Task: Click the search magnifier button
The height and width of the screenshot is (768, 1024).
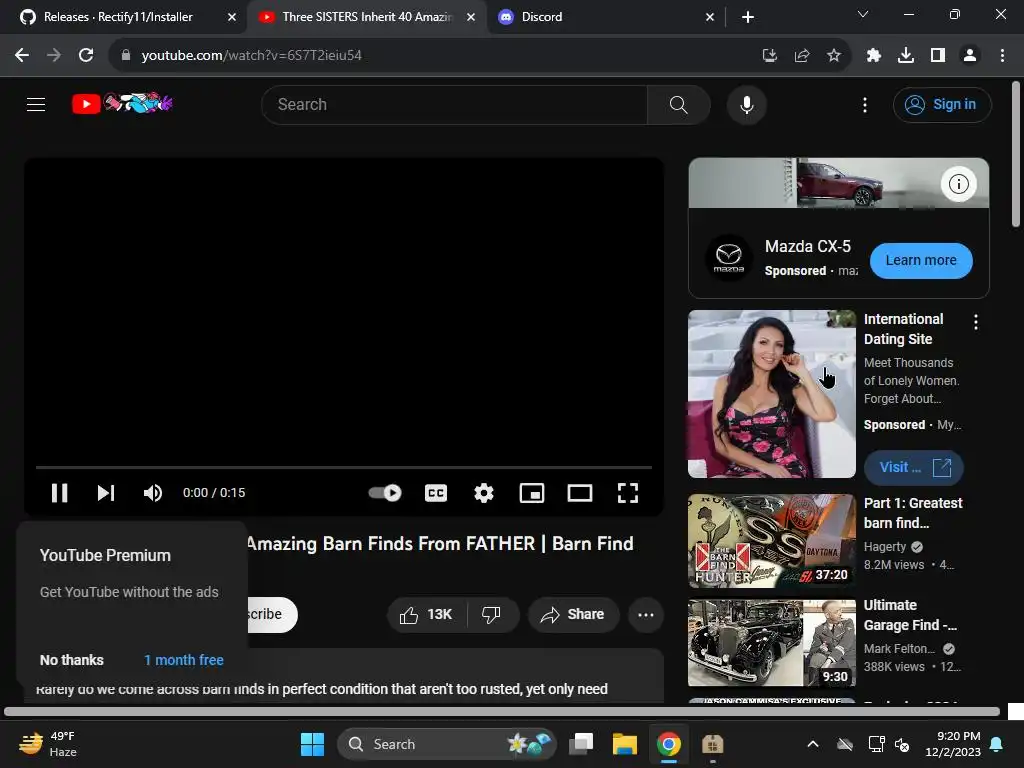Action: coord(679,104)
